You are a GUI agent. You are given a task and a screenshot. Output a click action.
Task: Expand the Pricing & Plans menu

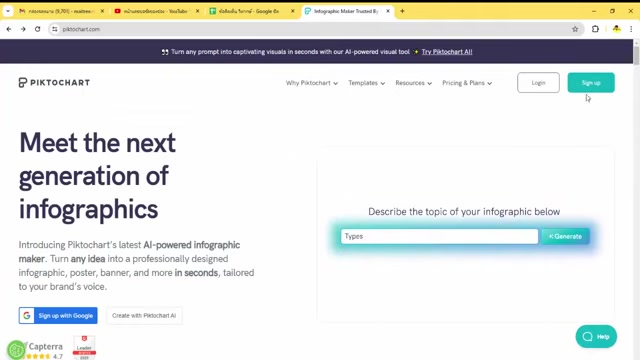tap(467, 83)
